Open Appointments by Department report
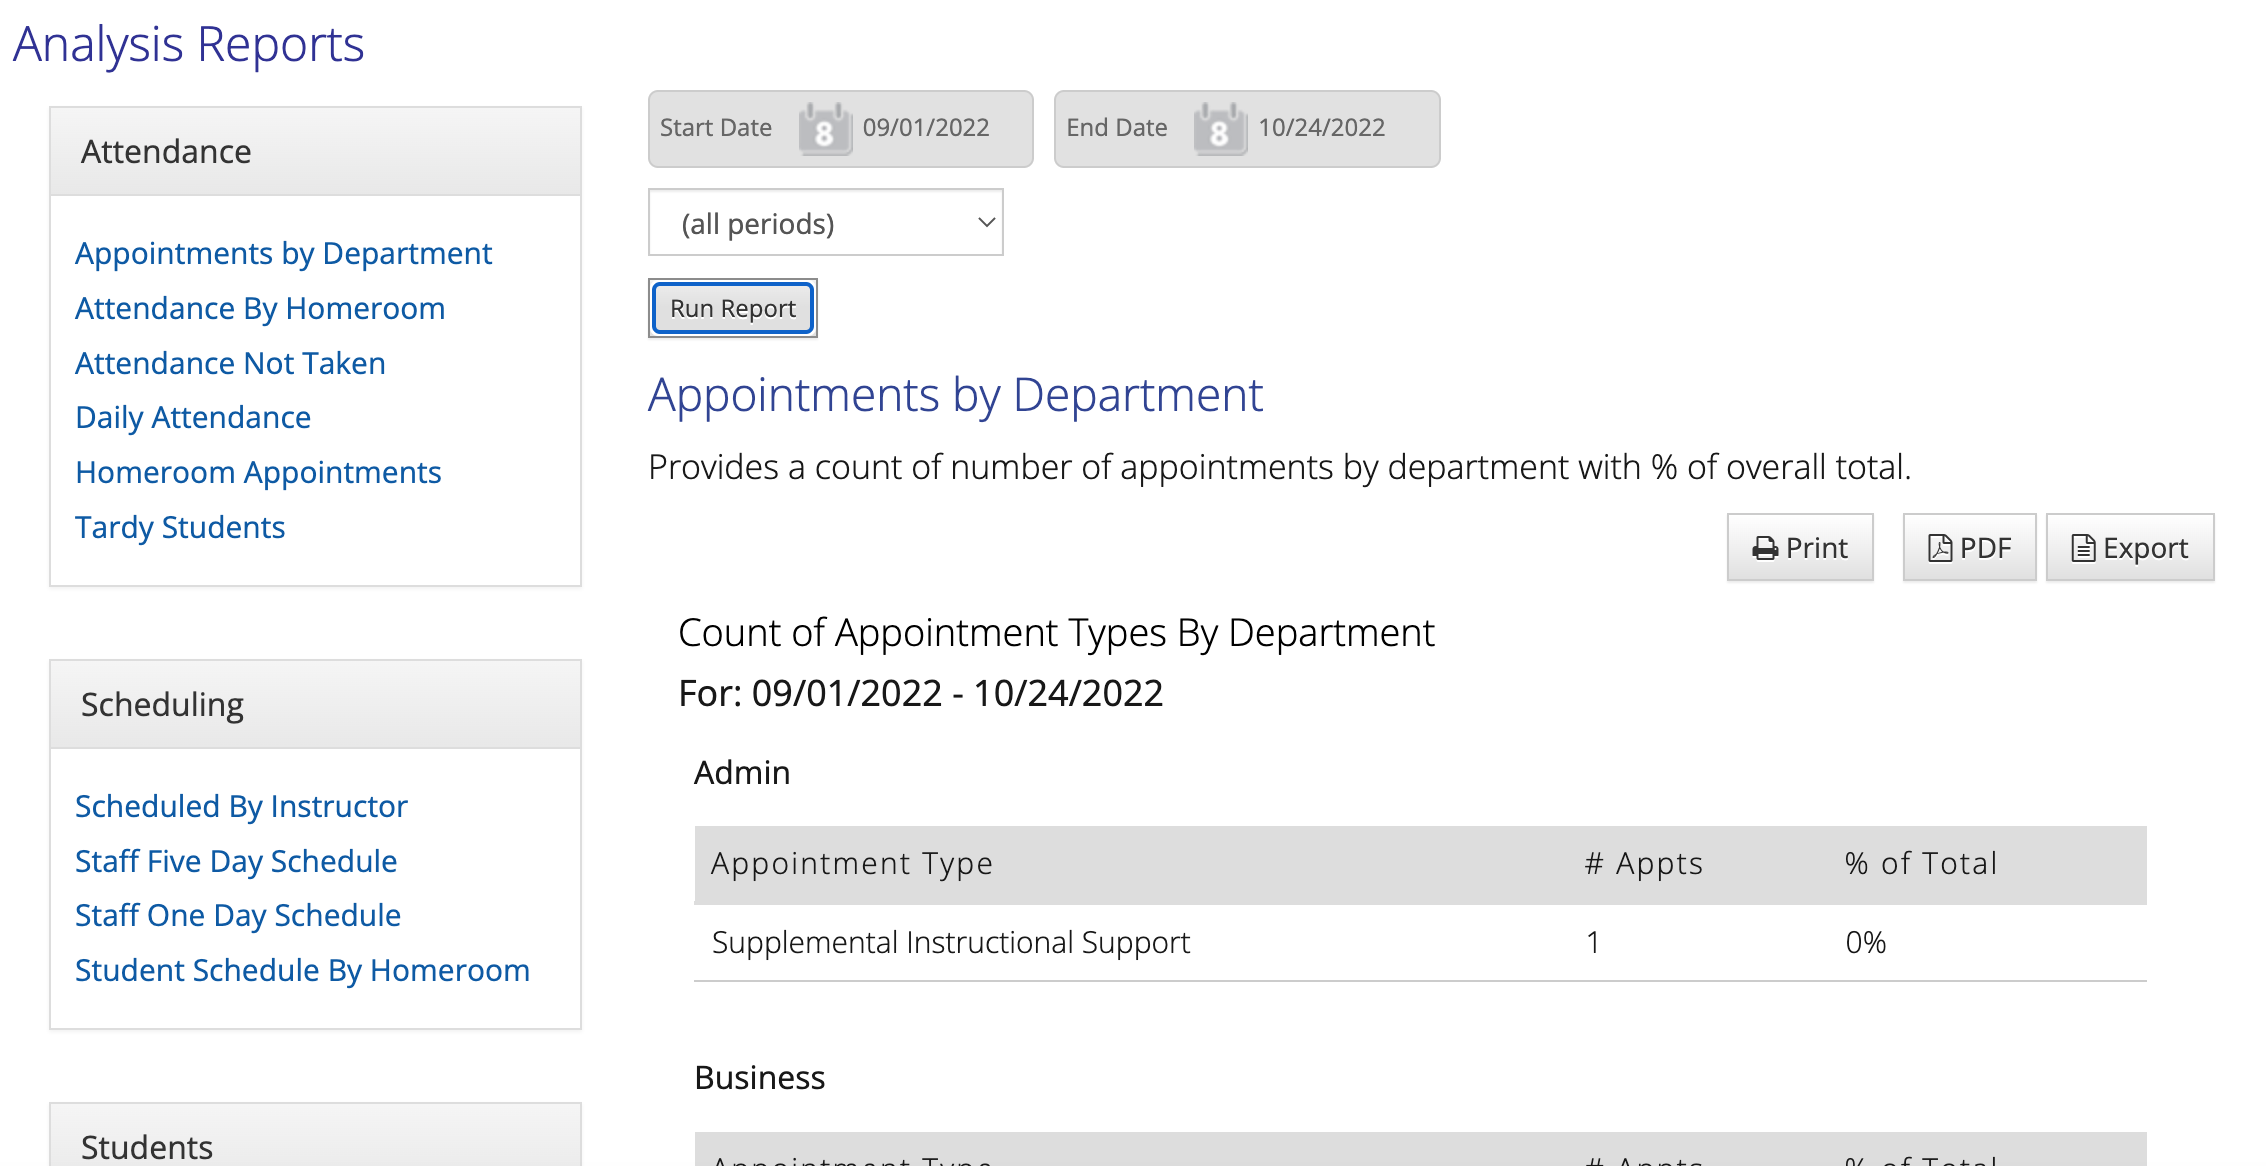The width and height of the screenshot is (2266, 1166). 283,253
